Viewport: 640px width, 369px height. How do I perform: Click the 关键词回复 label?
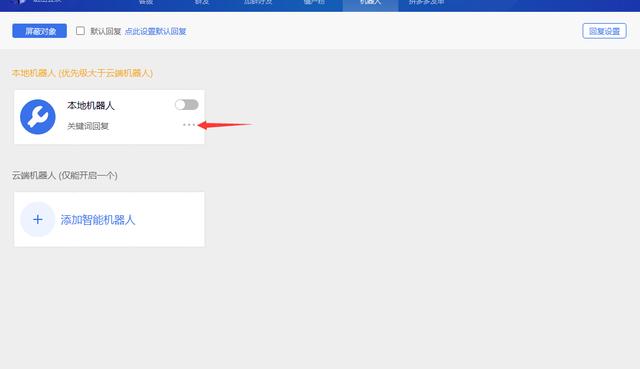[x=88, y=126]
